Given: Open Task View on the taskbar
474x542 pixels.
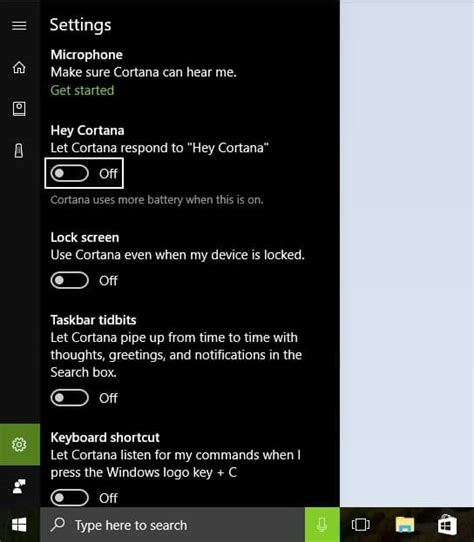Looking at the screenshot, I should pos(360,525).
